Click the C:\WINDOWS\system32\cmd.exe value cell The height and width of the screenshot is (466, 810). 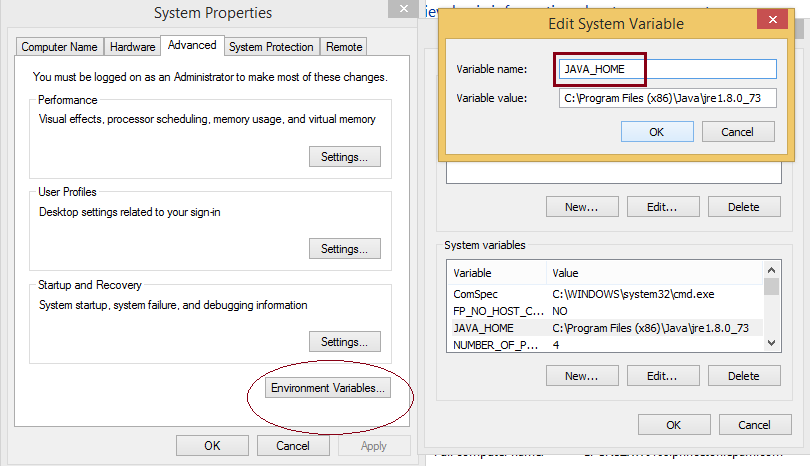tap(633, 294)
